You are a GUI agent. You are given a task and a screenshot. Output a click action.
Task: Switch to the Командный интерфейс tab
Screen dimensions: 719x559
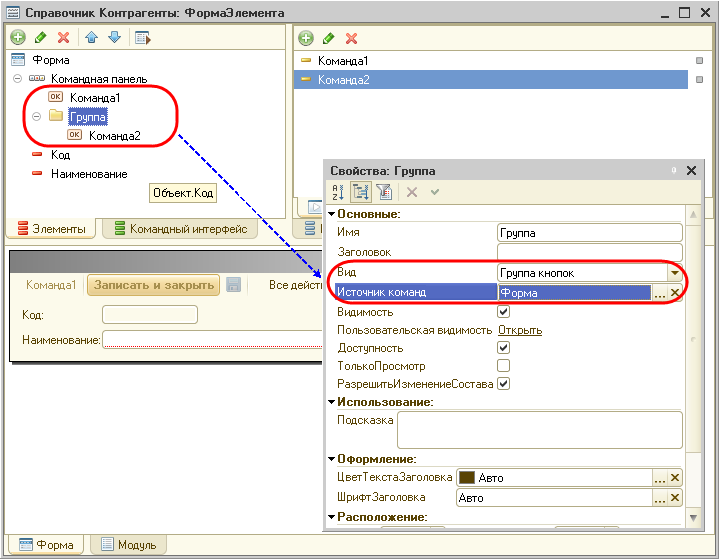[x=180, y=229]
